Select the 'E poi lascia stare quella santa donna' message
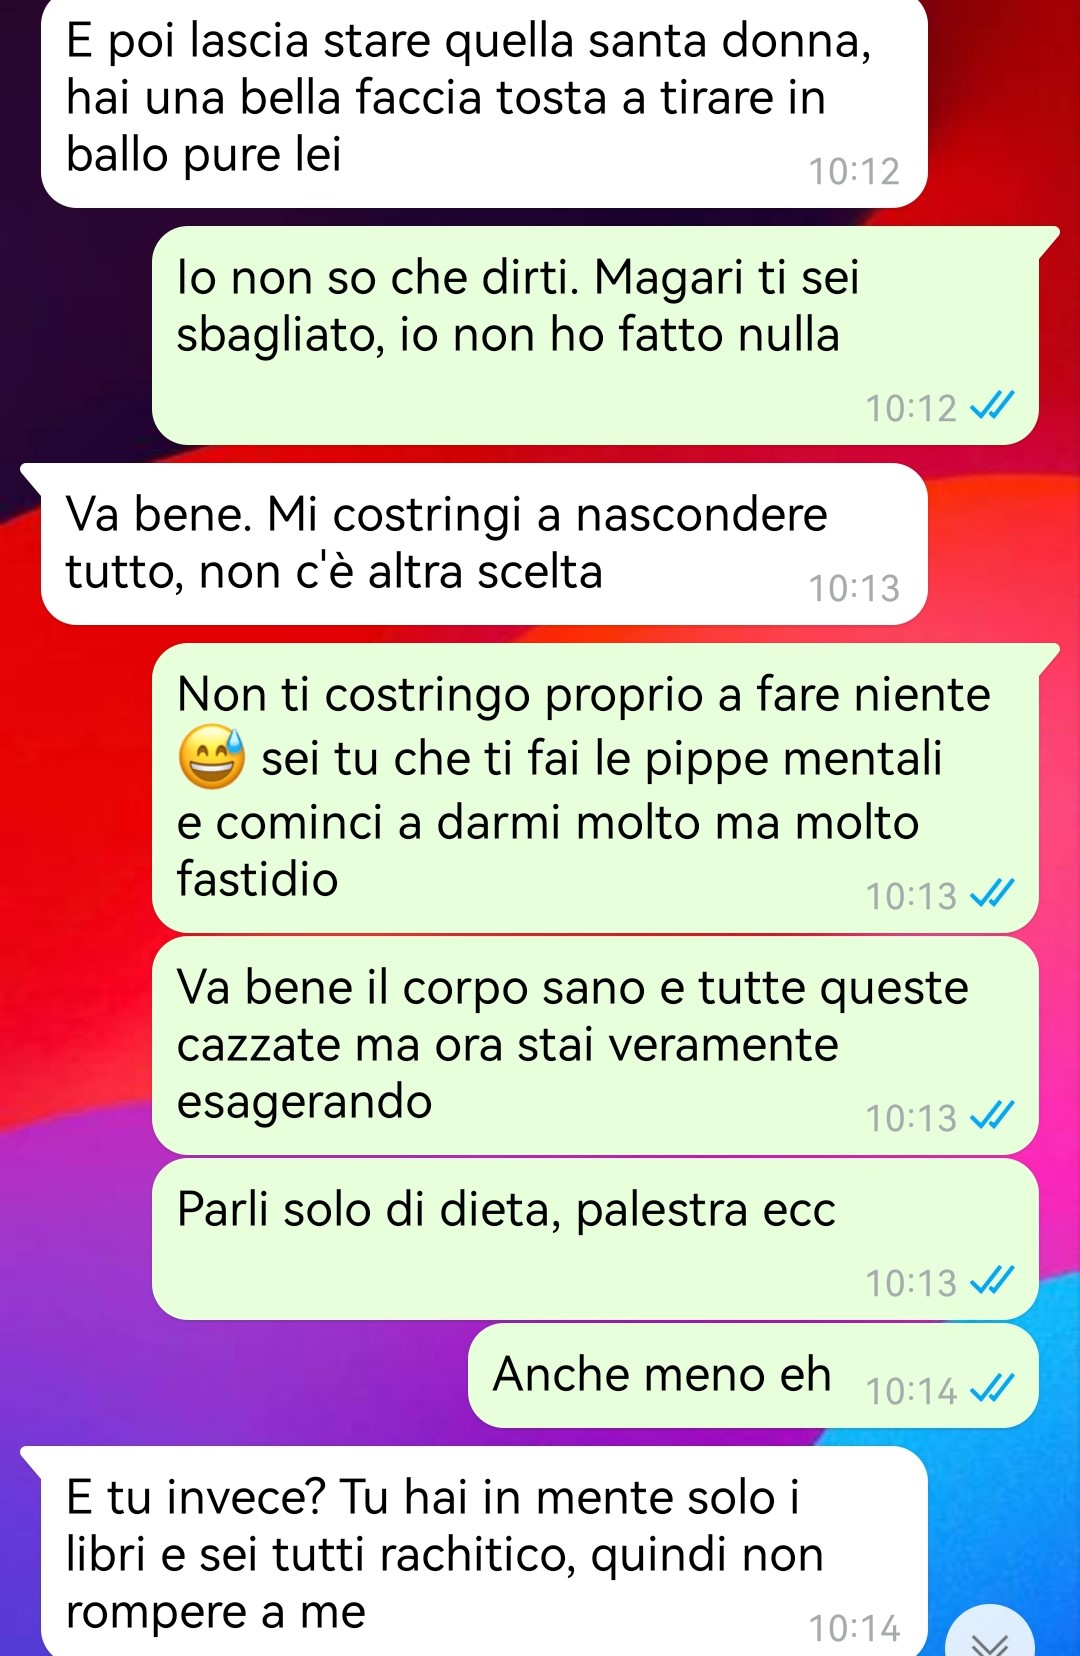The height and width of the screenshot is (1656, 1080). (484, 101)
